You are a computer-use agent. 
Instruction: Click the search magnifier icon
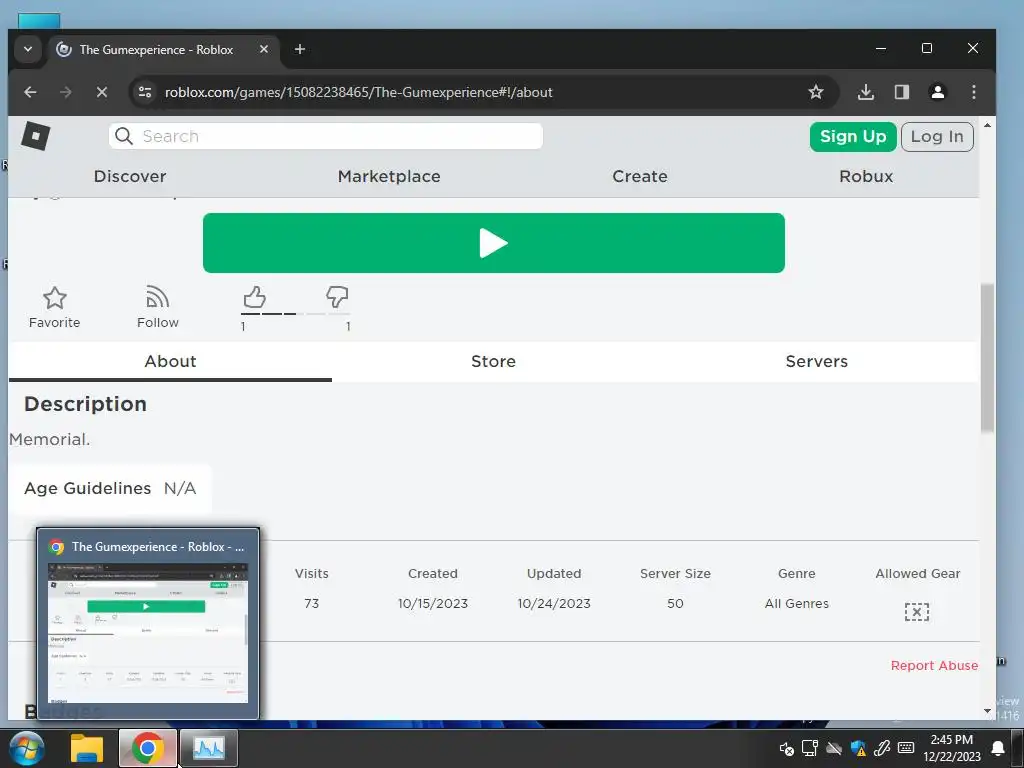coord(123,136)
